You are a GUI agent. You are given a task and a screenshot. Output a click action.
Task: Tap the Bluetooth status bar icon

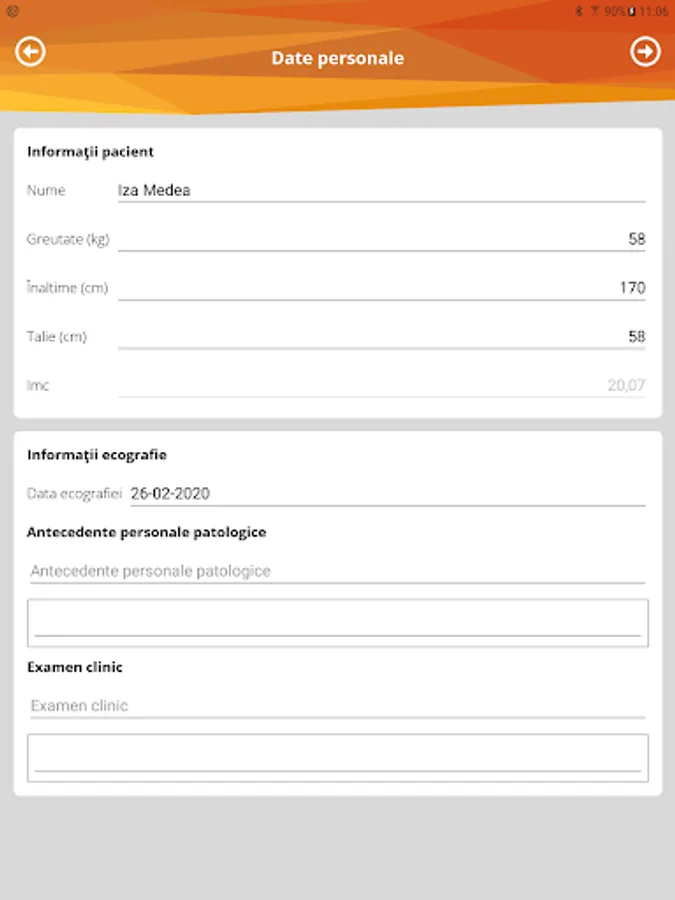(578, 11)
